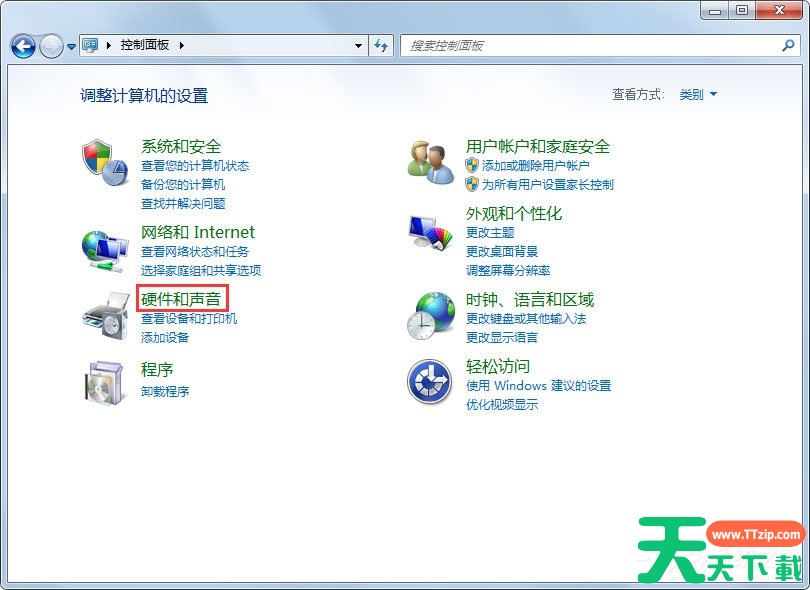
Task: Click the Hardware and Sound printer icon
Action: click(106, 316)
